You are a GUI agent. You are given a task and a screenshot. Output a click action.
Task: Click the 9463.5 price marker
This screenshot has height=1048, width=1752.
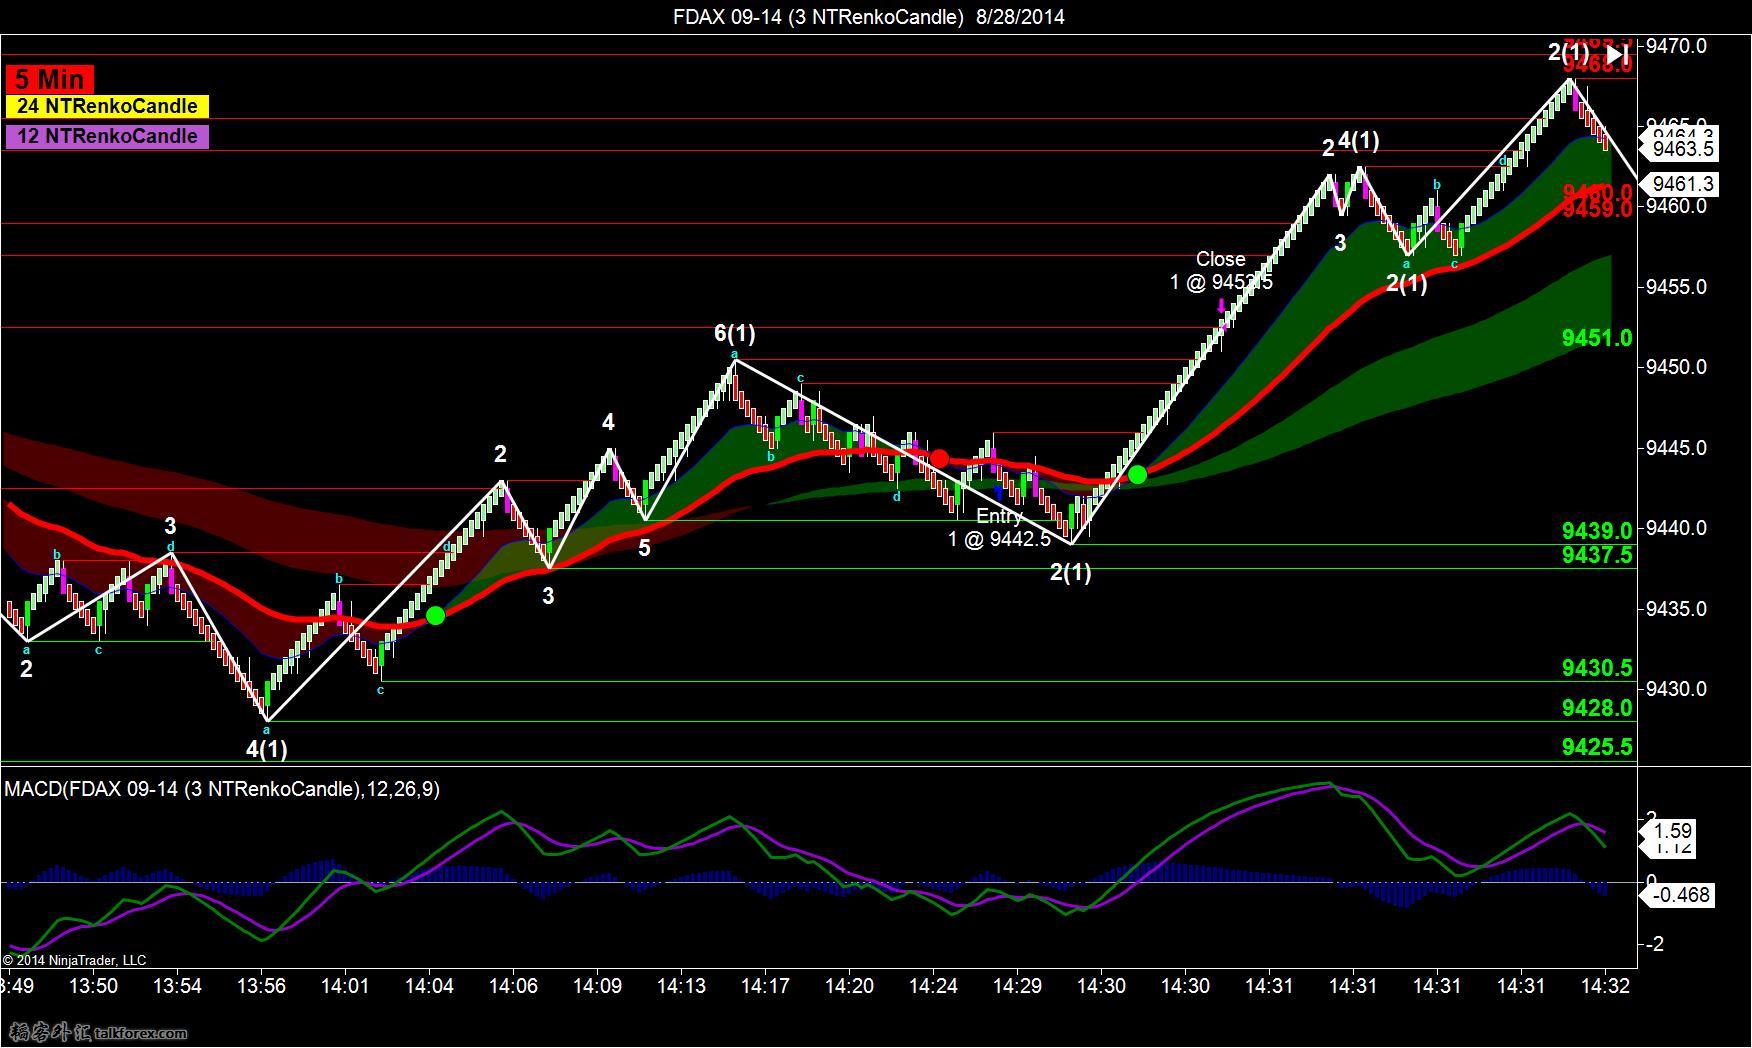(1683, 149)
